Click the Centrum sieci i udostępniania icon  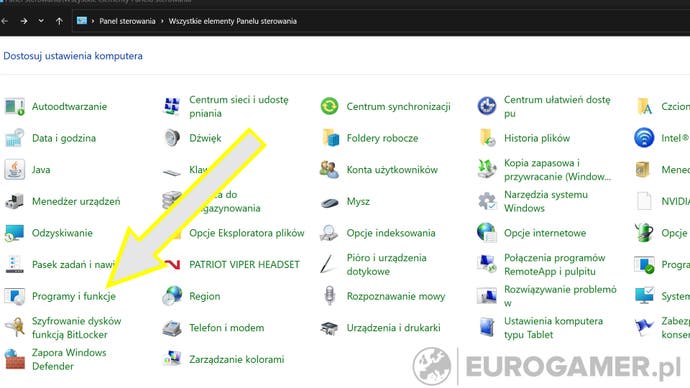(x=172, y=106)
